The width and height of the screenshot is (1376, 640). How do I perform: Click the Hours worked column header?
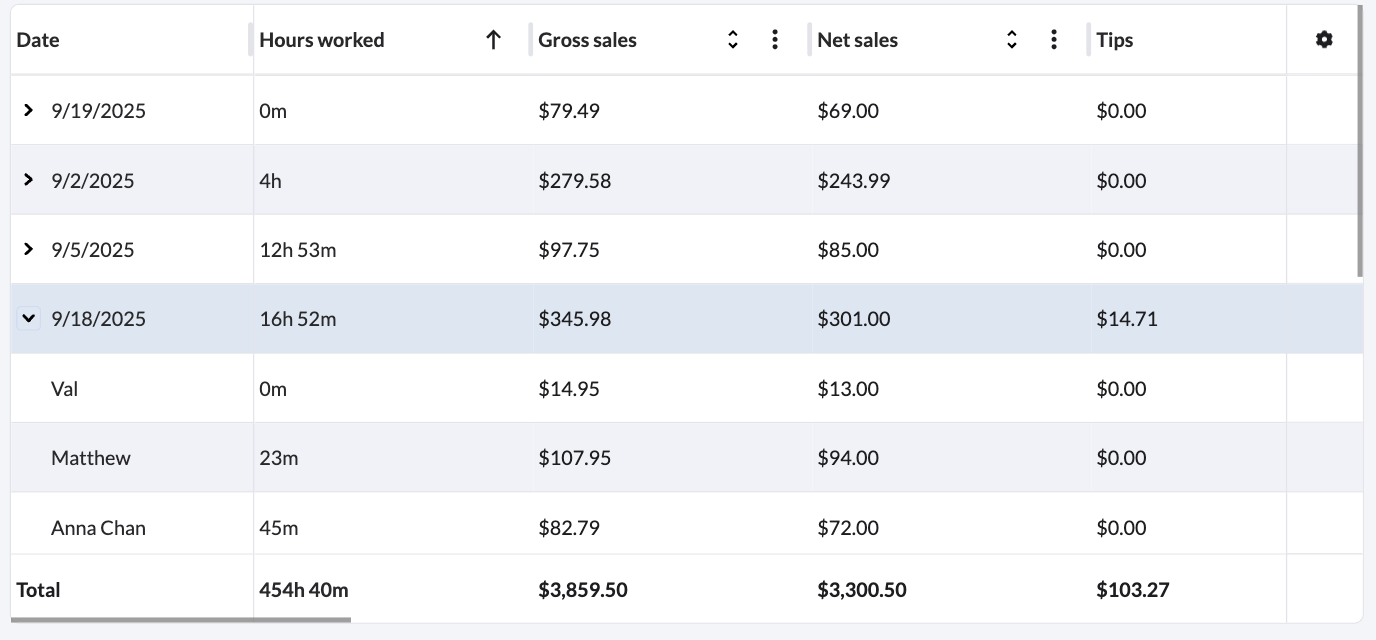(x=321, y=40)
